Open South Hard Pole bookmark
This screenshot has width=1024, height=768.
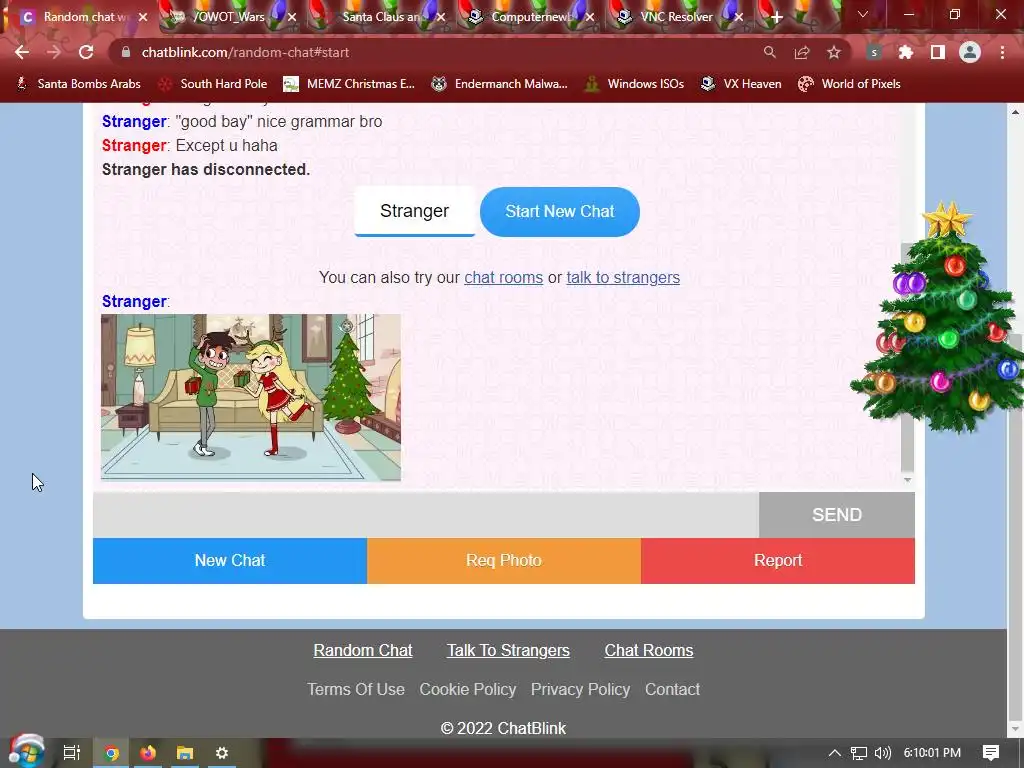214,84
